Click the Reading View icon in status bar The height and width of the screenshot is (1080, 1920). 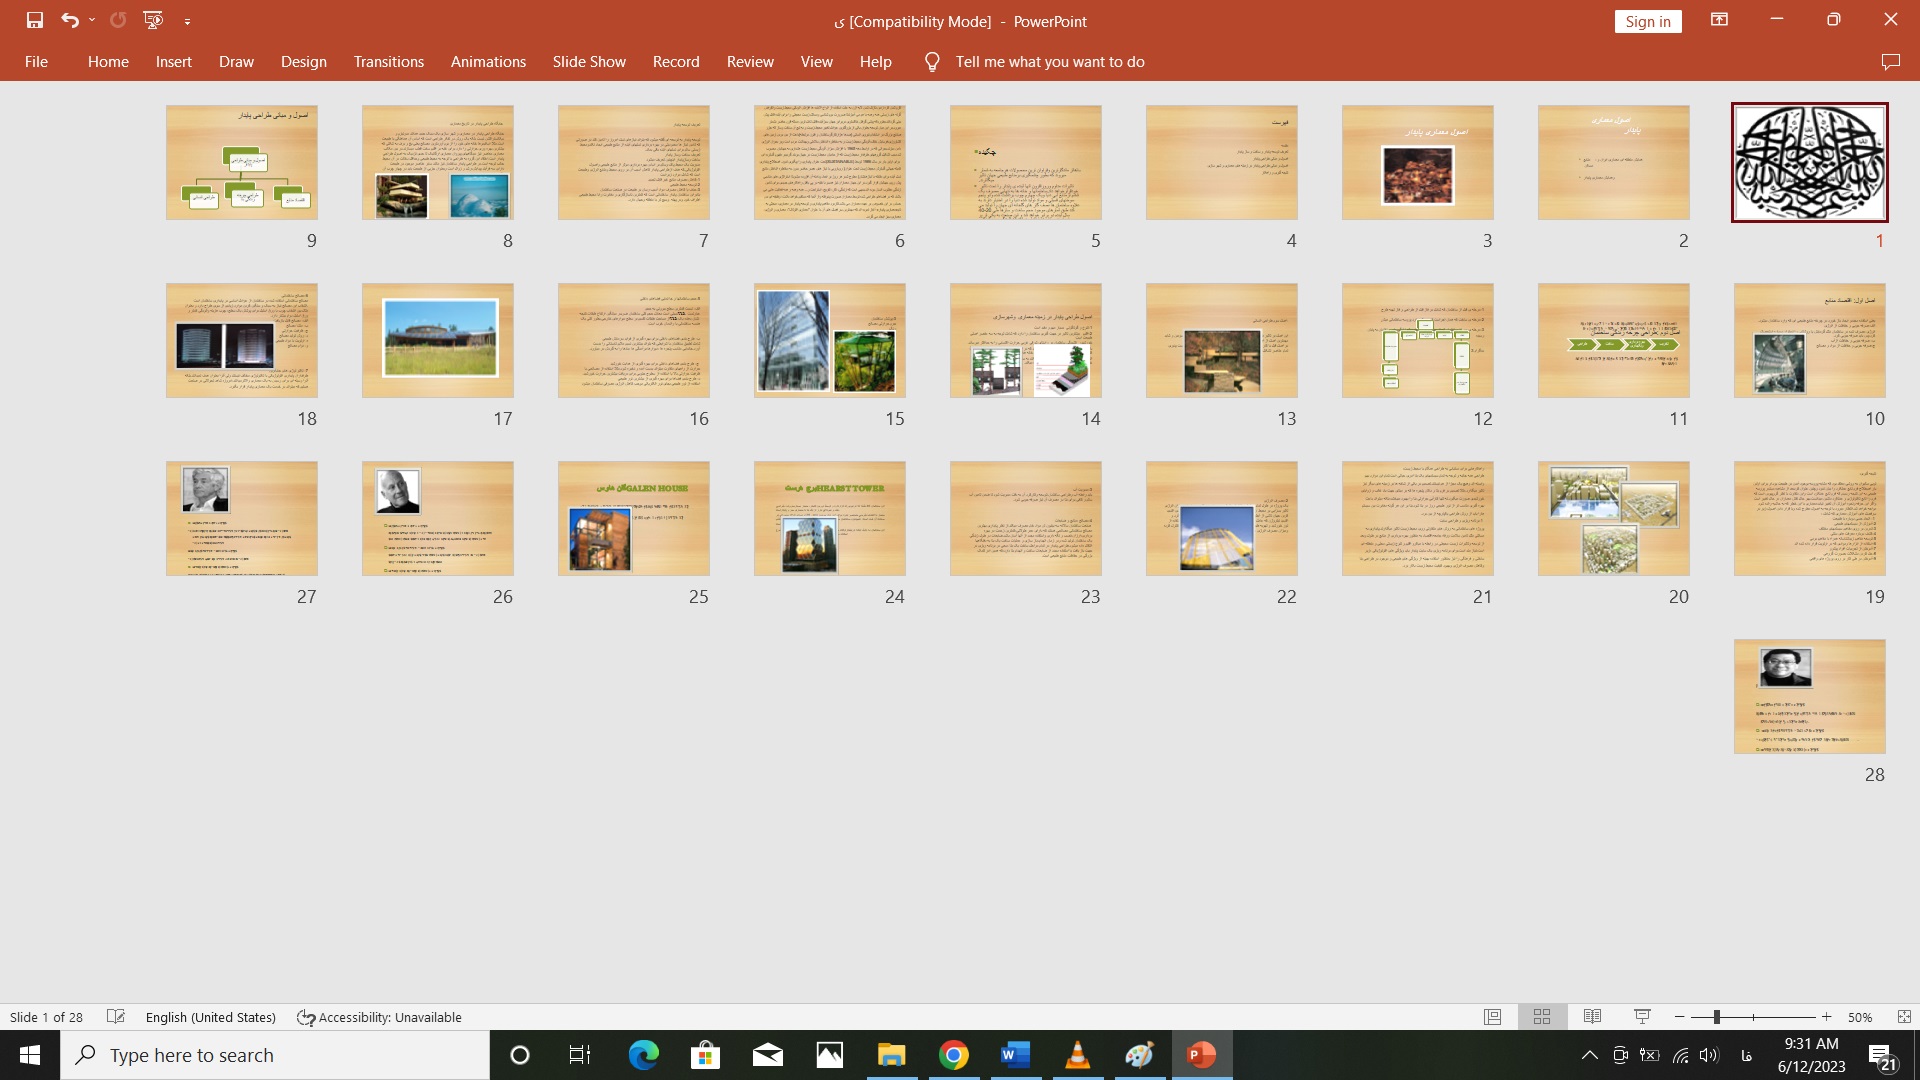1592,1017
